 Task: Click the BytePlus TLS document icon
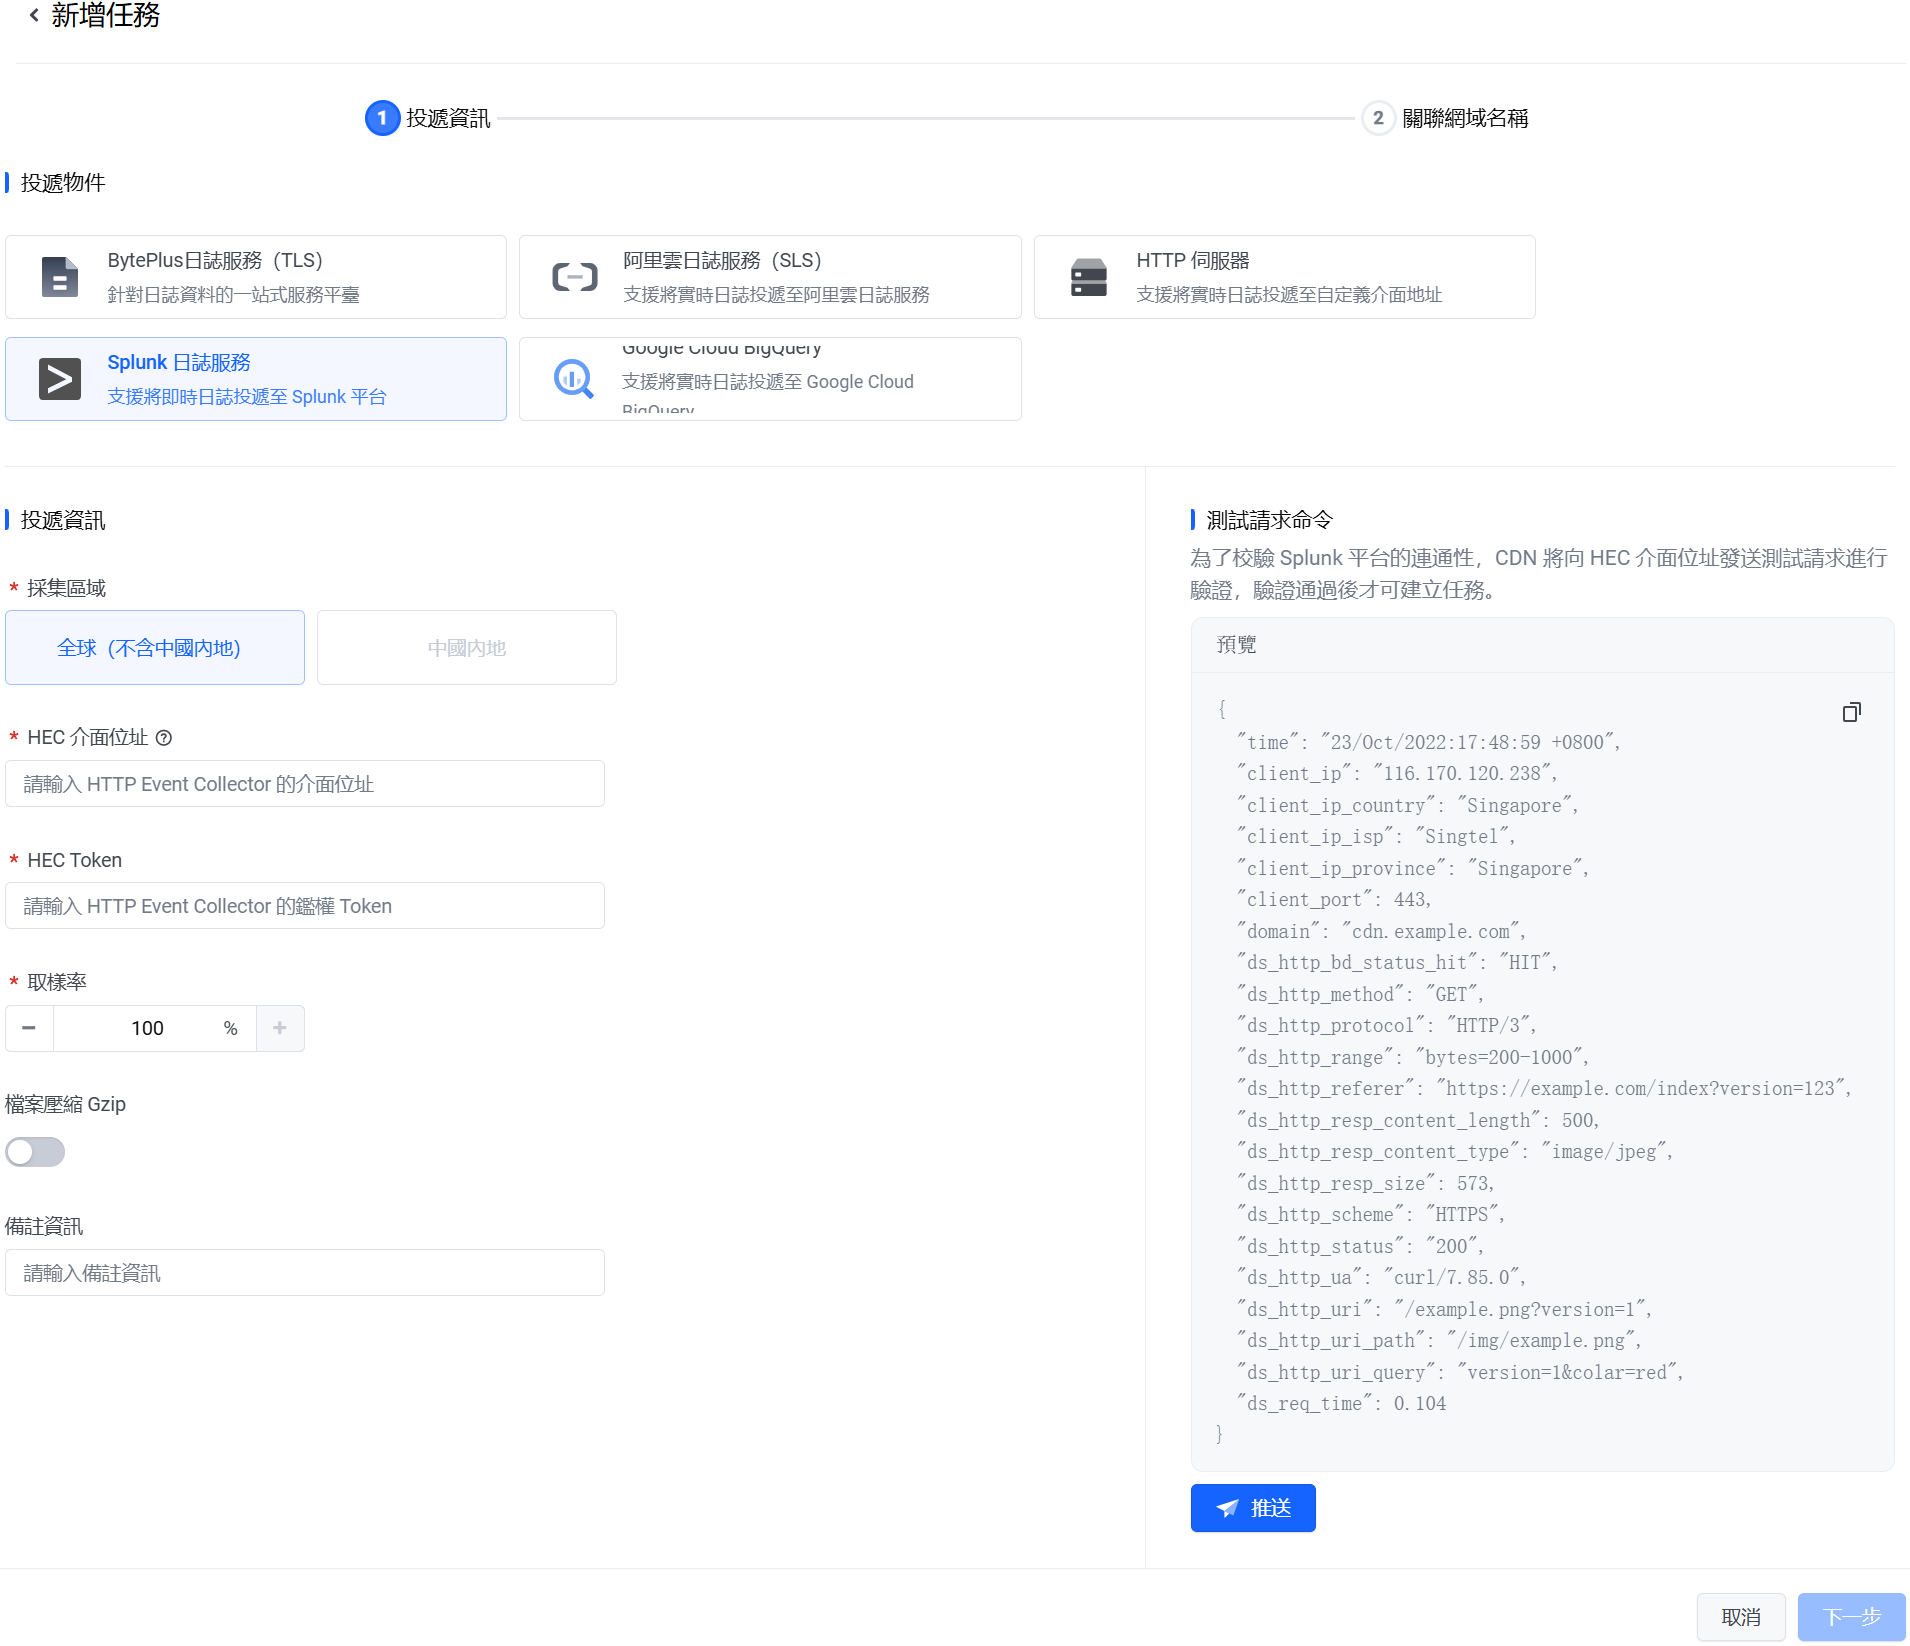59,277
